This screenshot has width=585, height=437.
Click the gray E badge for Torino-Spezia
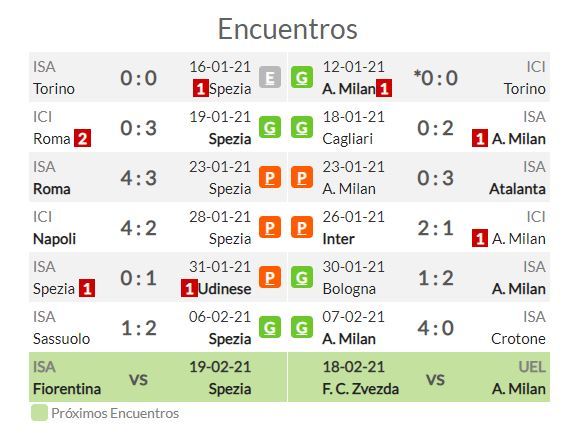pyautogui.click(x=270, y=77)
